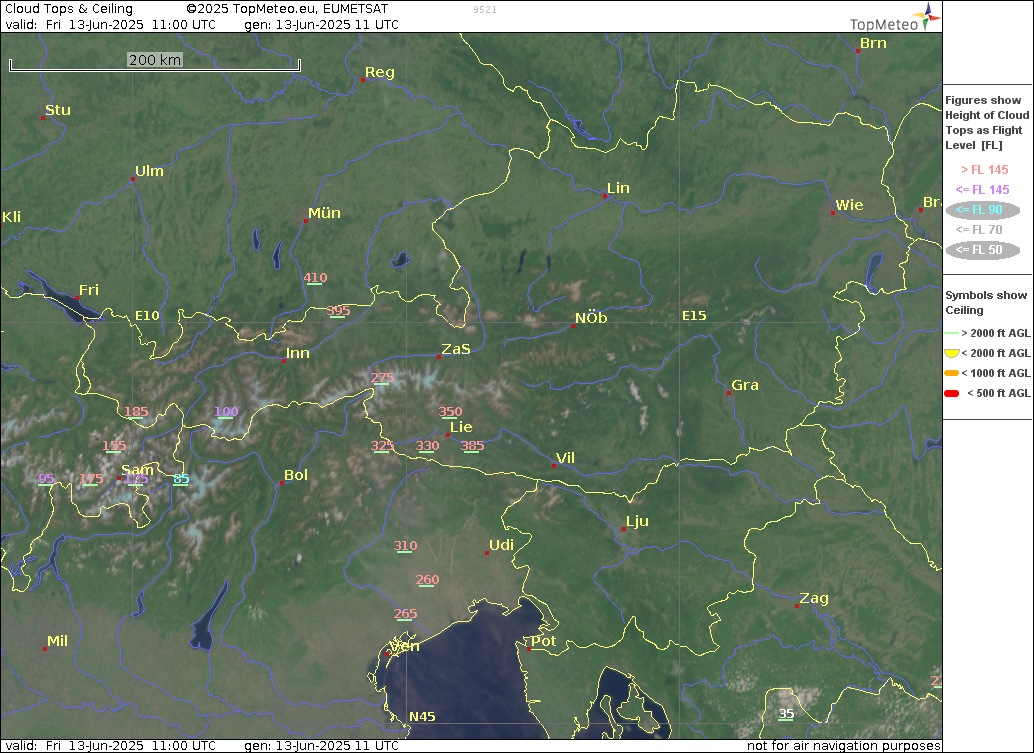This screenshot has width=1034, height=753.
Task: Click the cloud top figure 330
Action: (427, 446)
